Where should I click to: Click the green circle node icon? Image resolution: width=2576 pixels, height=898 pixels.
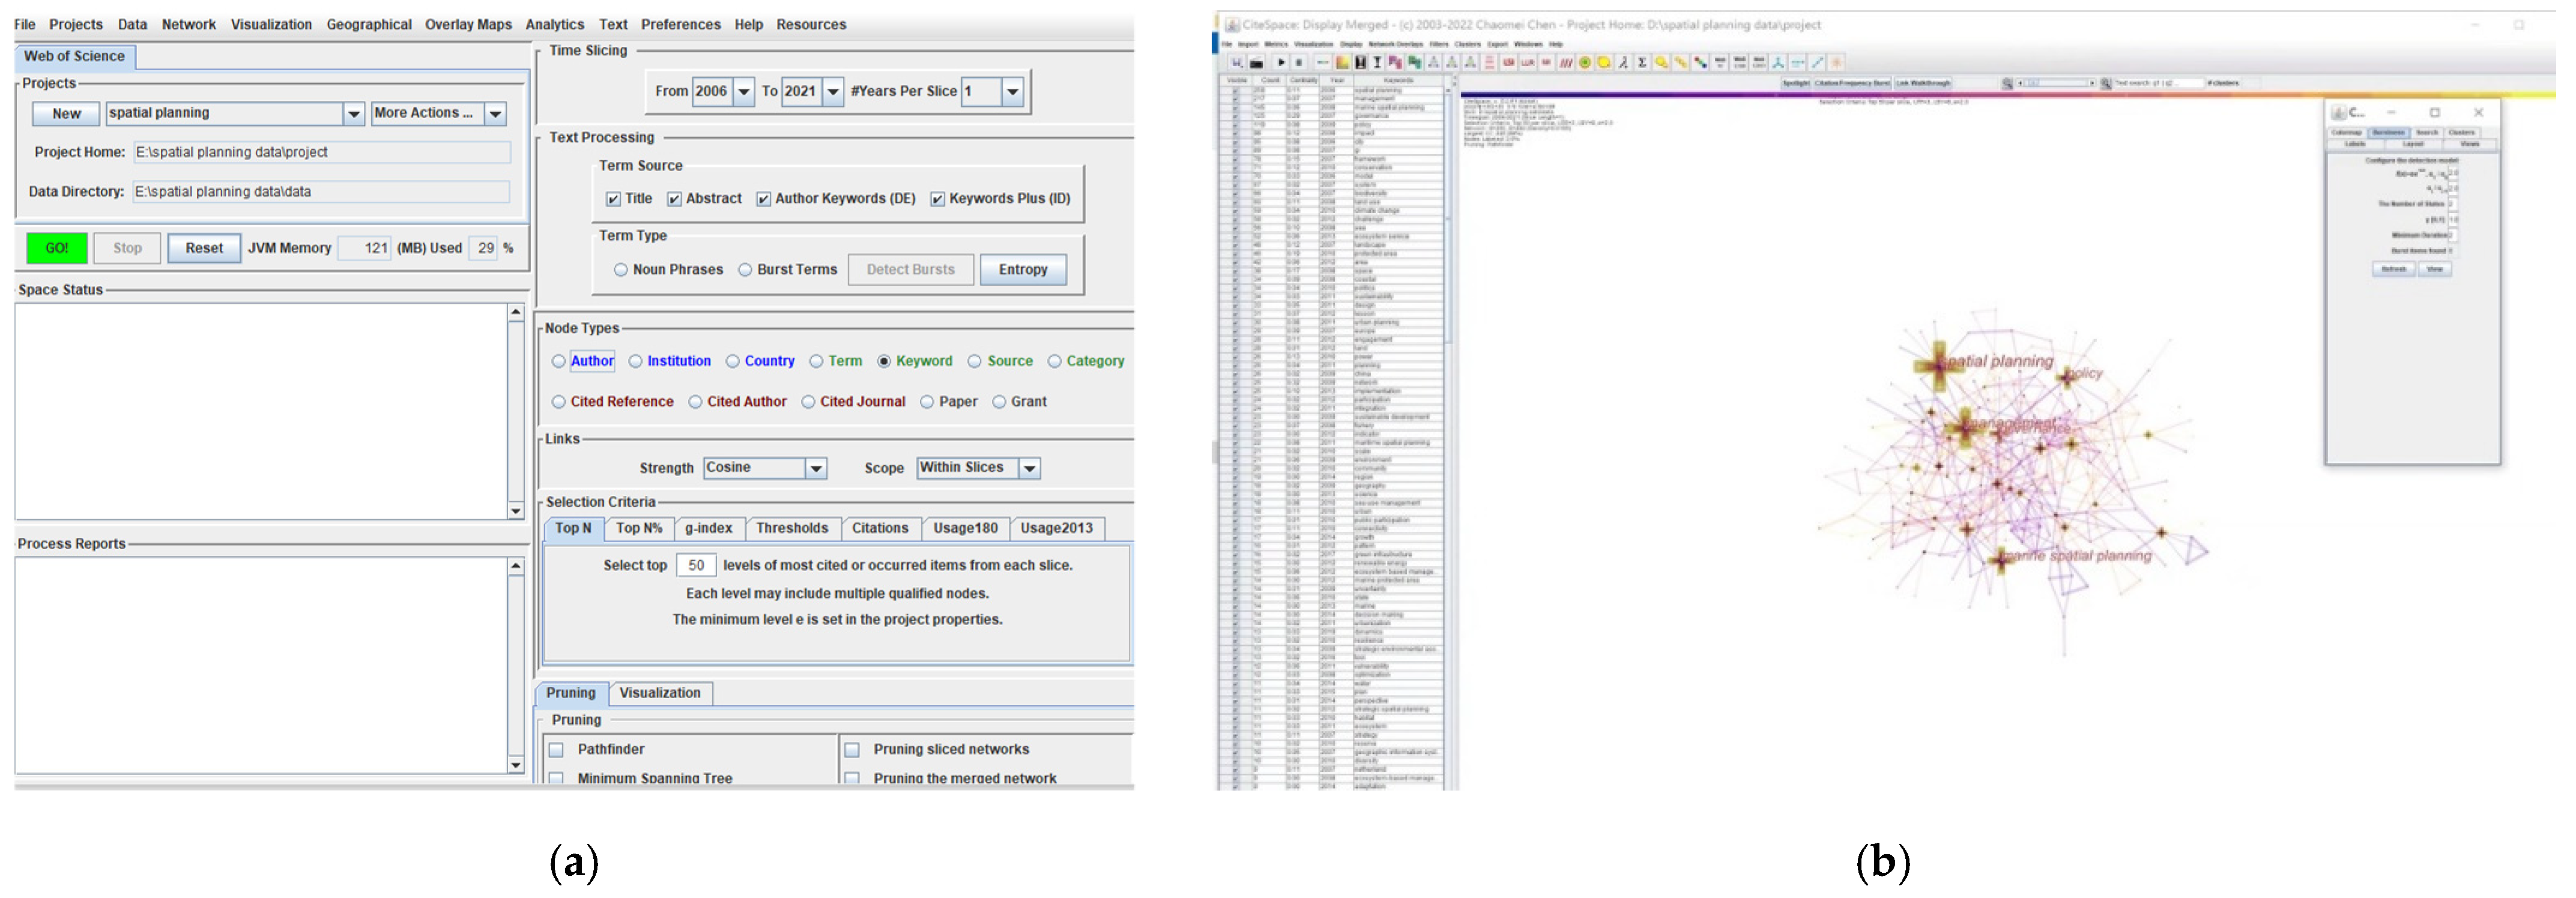[1585, 62]
